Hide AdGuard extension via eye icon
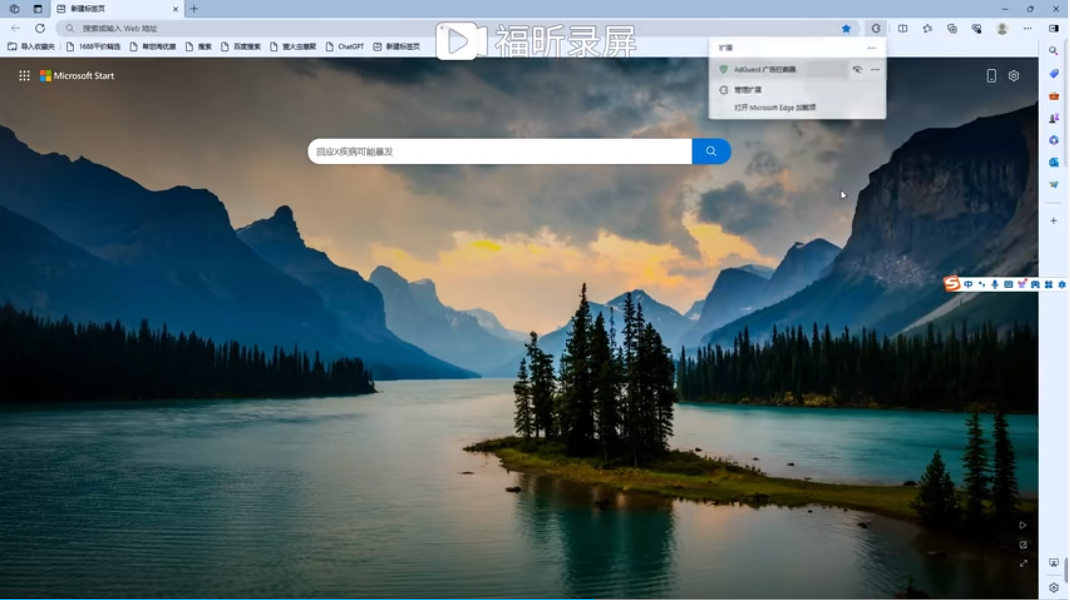The height and width of the screenshot is (600, 1070). [857, 70]
